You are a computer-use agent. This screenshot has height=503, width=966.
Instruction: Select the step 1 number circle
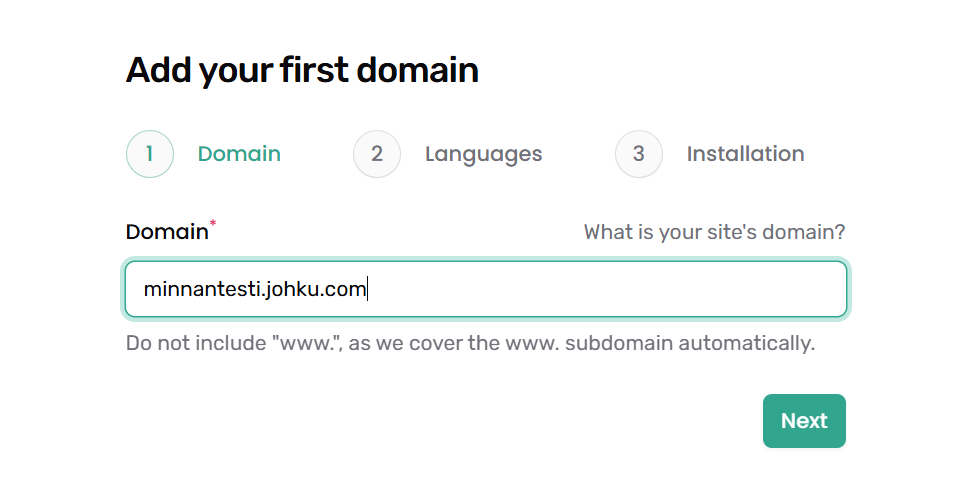(150, 154)
